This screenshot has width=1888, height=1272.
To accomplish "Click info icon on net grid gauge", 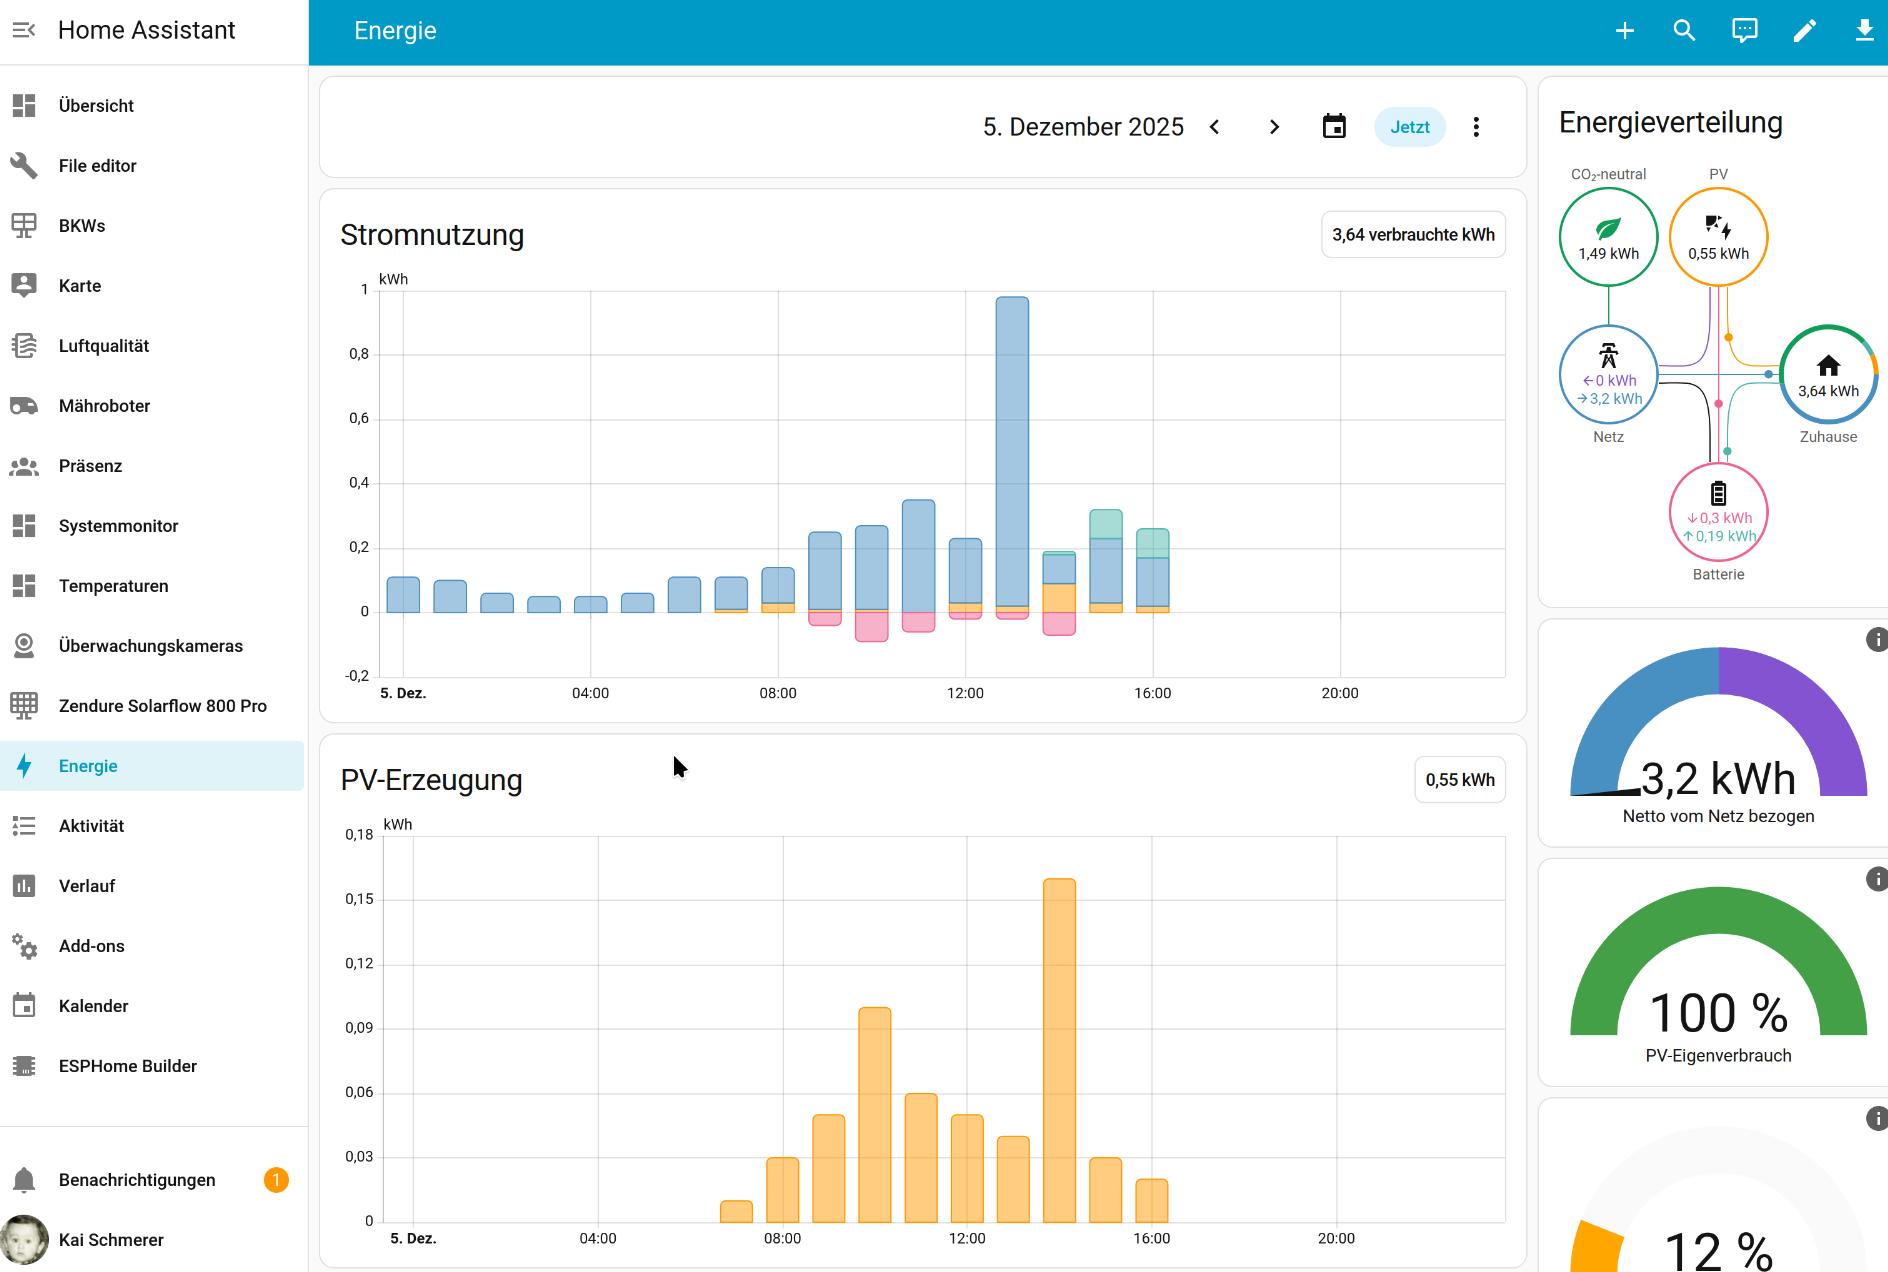I will [1876, 640].
